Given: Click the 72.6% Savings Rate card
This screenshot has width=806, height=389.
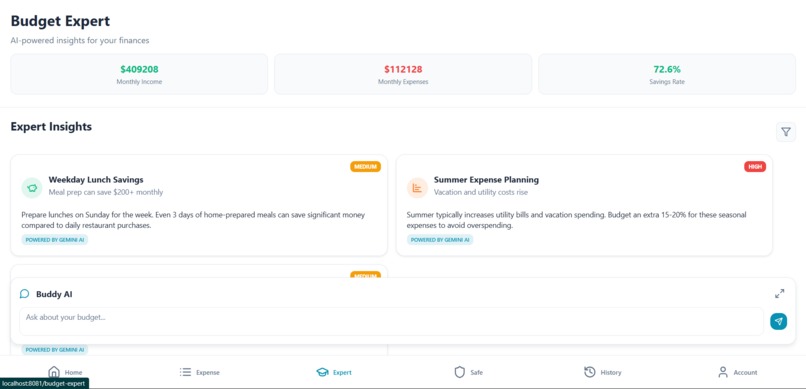Looking at the screenshot, I should point(667,74).
